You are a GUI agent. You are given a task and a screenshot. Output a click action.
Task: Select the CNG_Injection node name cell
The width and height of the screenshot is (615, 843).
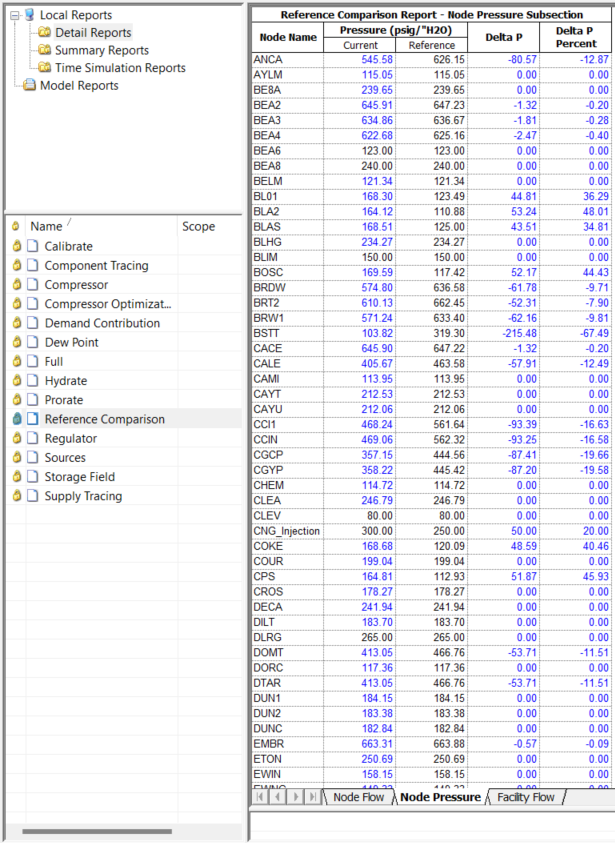coord(288,531)
